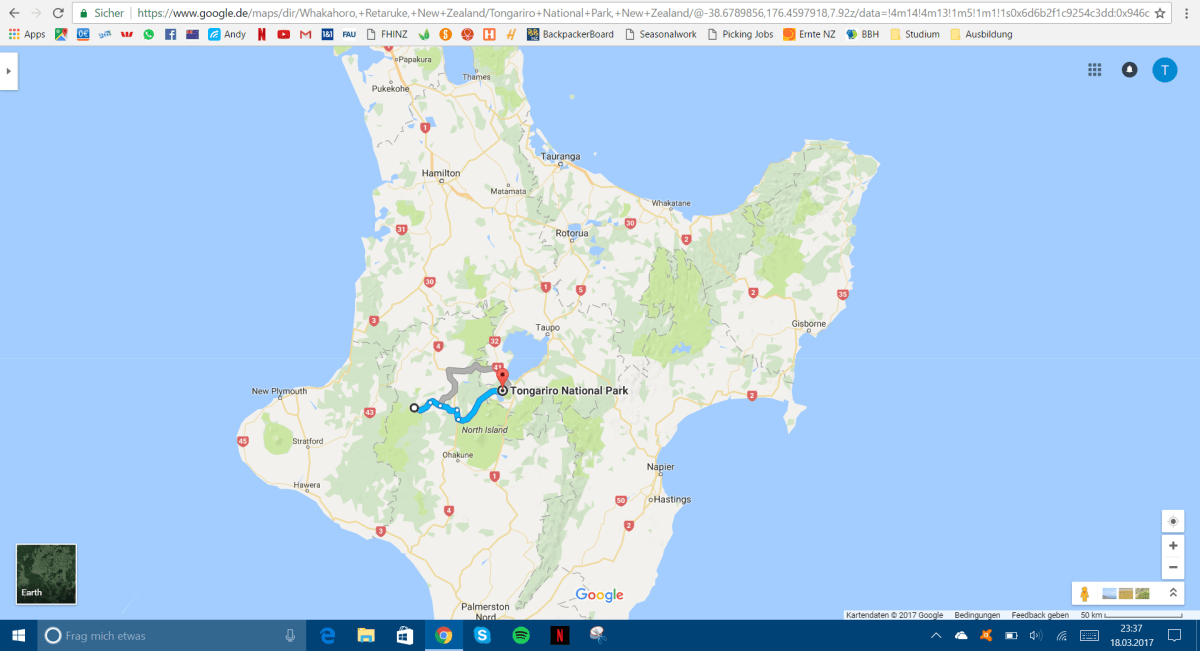Open Google notifications bell
Screen dimensions: 1200x651
coord(1129,70)
